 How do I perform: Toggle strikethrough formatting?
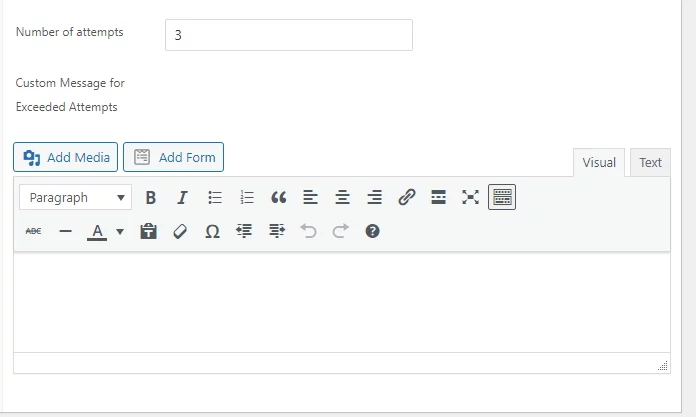(x=33, y=231)
